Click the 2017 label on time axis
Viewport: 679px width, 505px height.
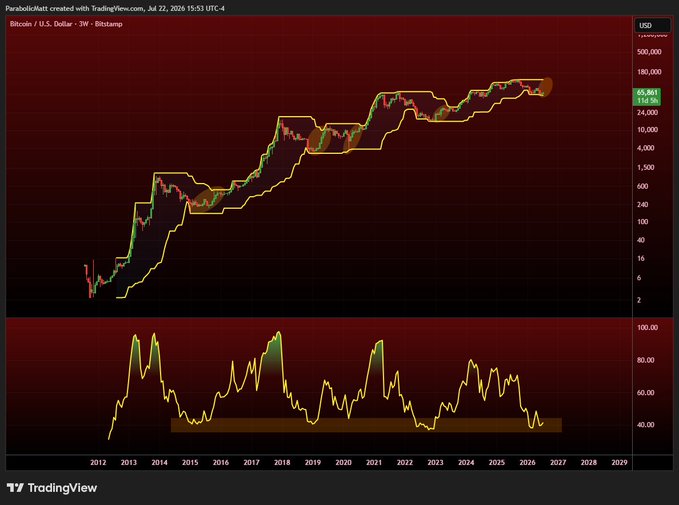252,463
